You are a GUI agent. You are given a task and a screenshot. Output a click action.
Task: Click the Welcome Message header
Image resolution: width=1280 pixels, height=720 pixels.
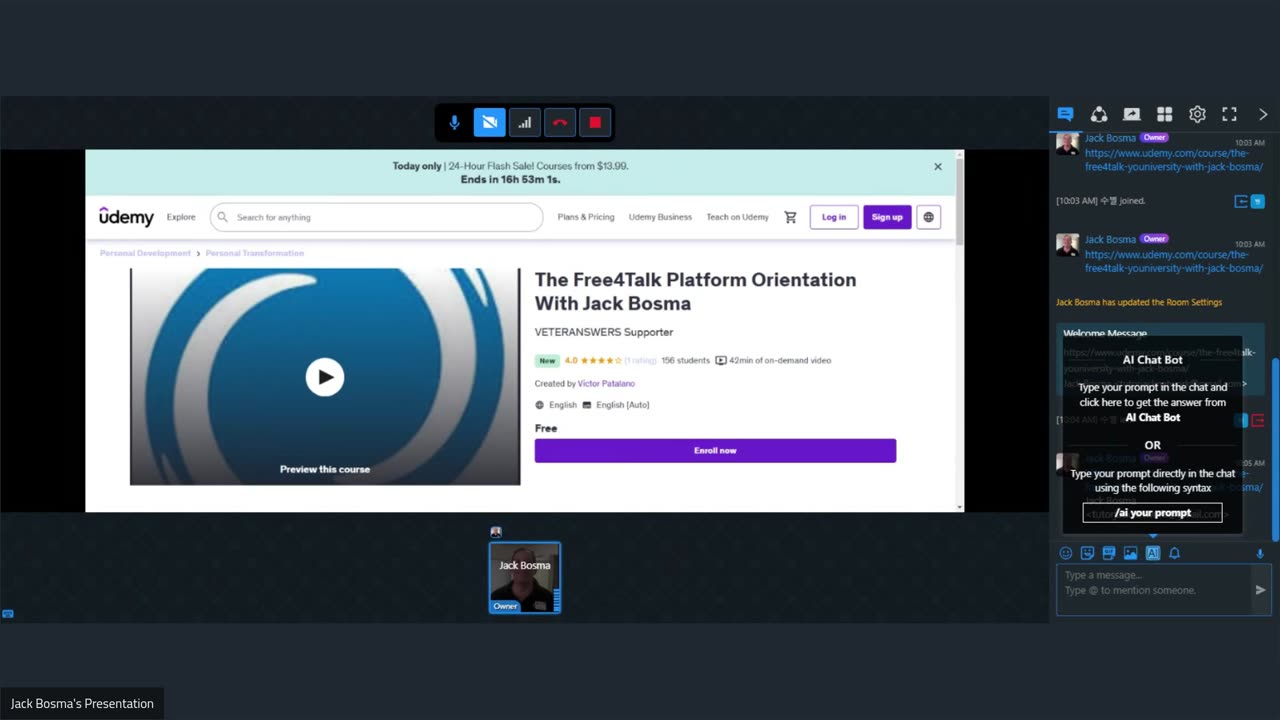pyautogui.click(x=1105, y=333)
